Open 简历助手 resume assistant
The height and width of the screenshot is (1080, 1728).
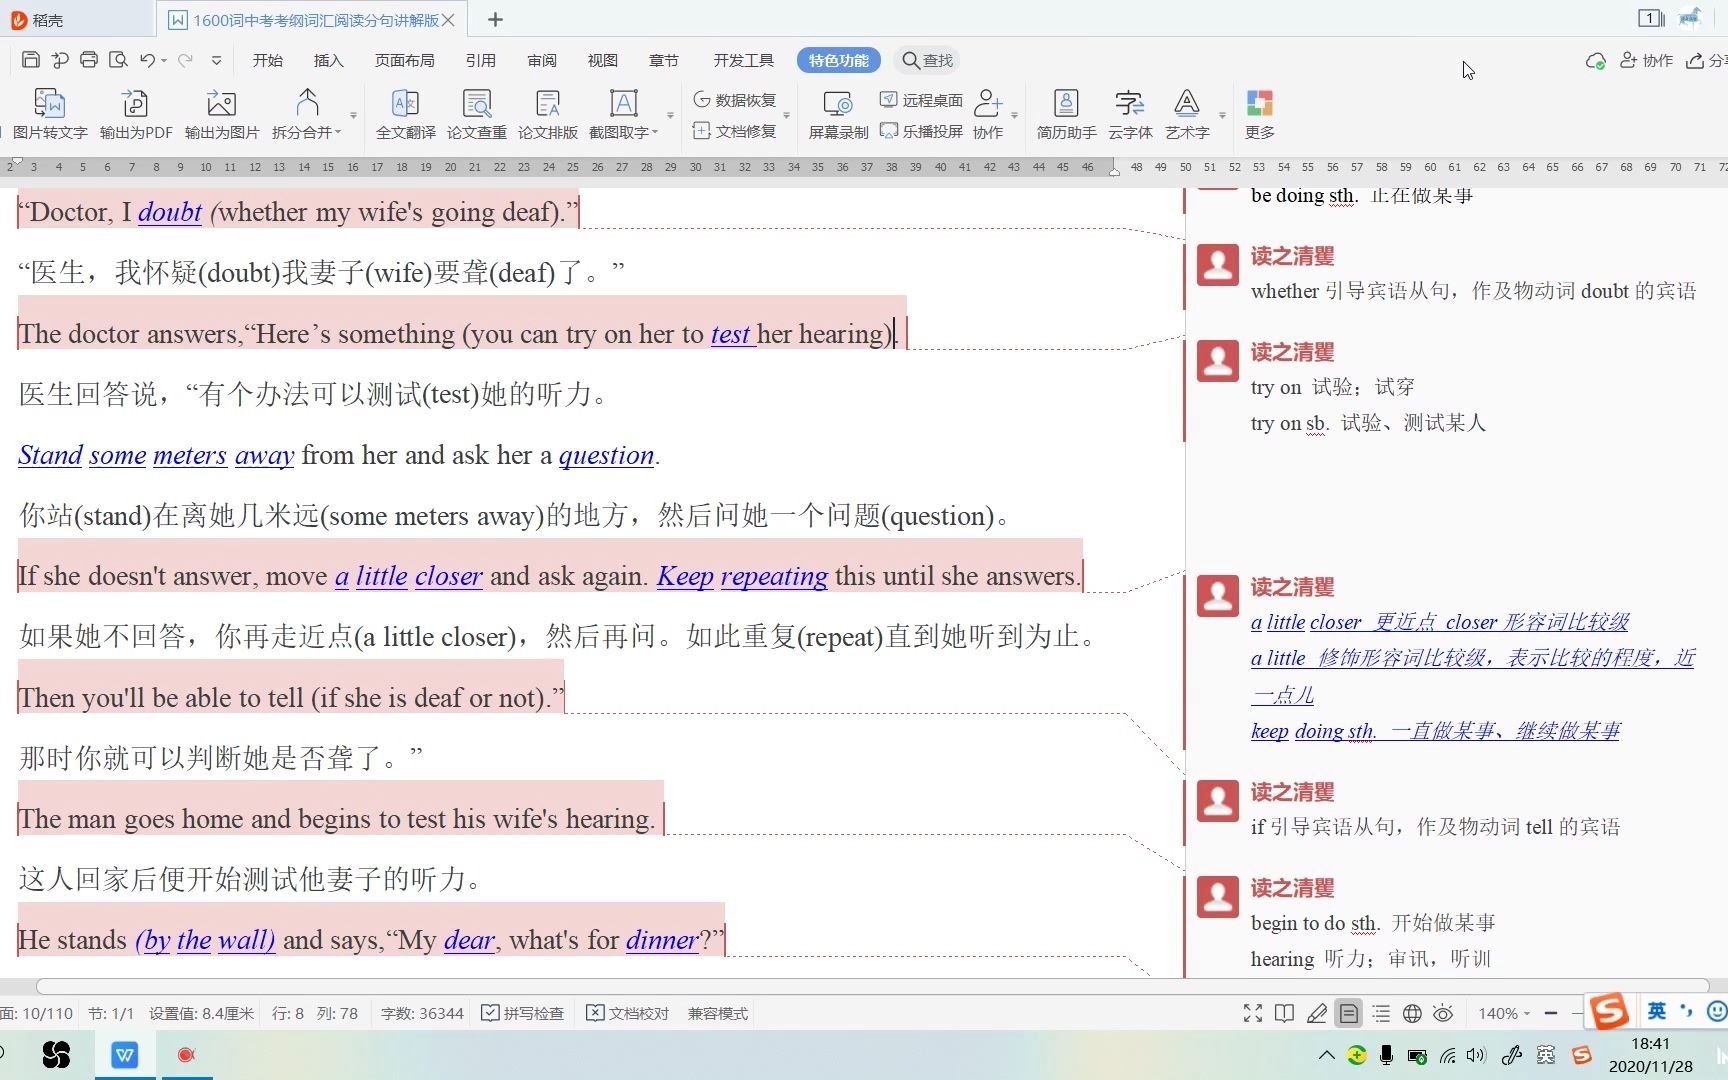pos(1066,113)
